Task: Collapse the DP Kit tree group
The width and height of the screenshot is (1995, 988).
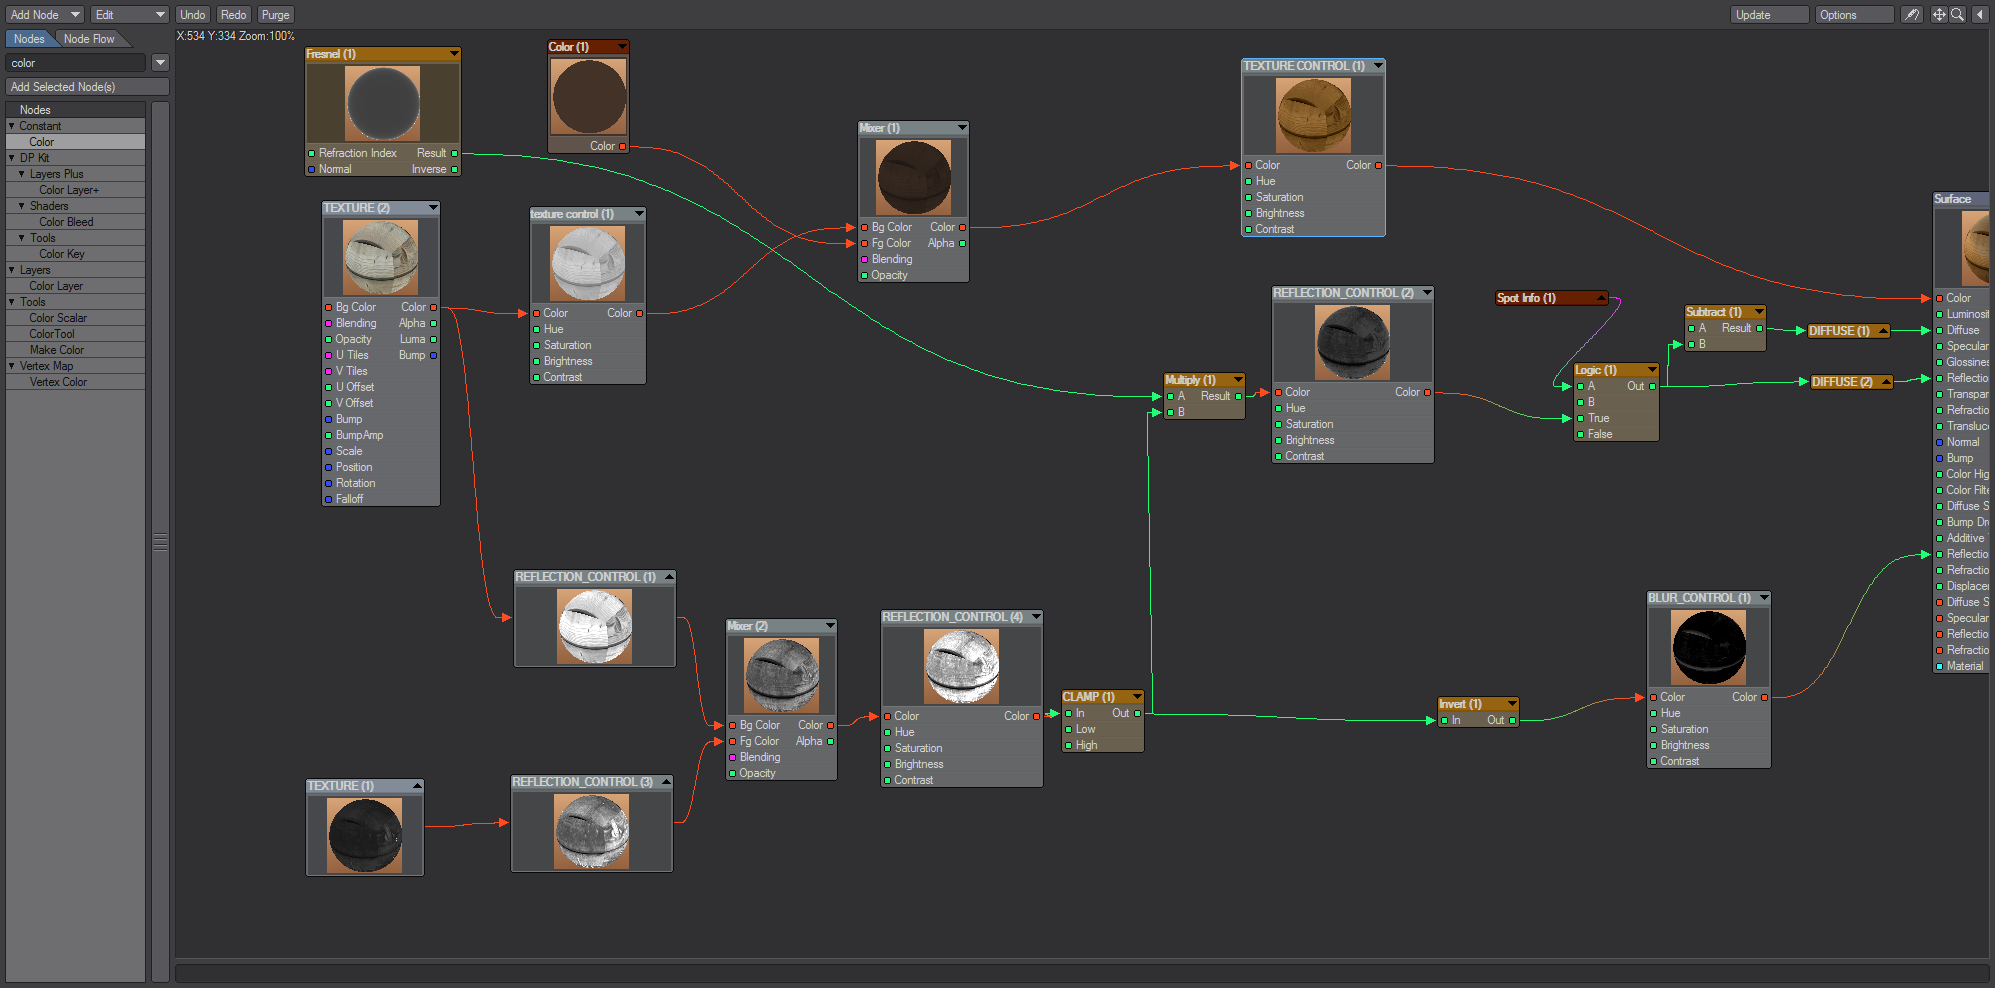Action: click(x=12, y=158)
